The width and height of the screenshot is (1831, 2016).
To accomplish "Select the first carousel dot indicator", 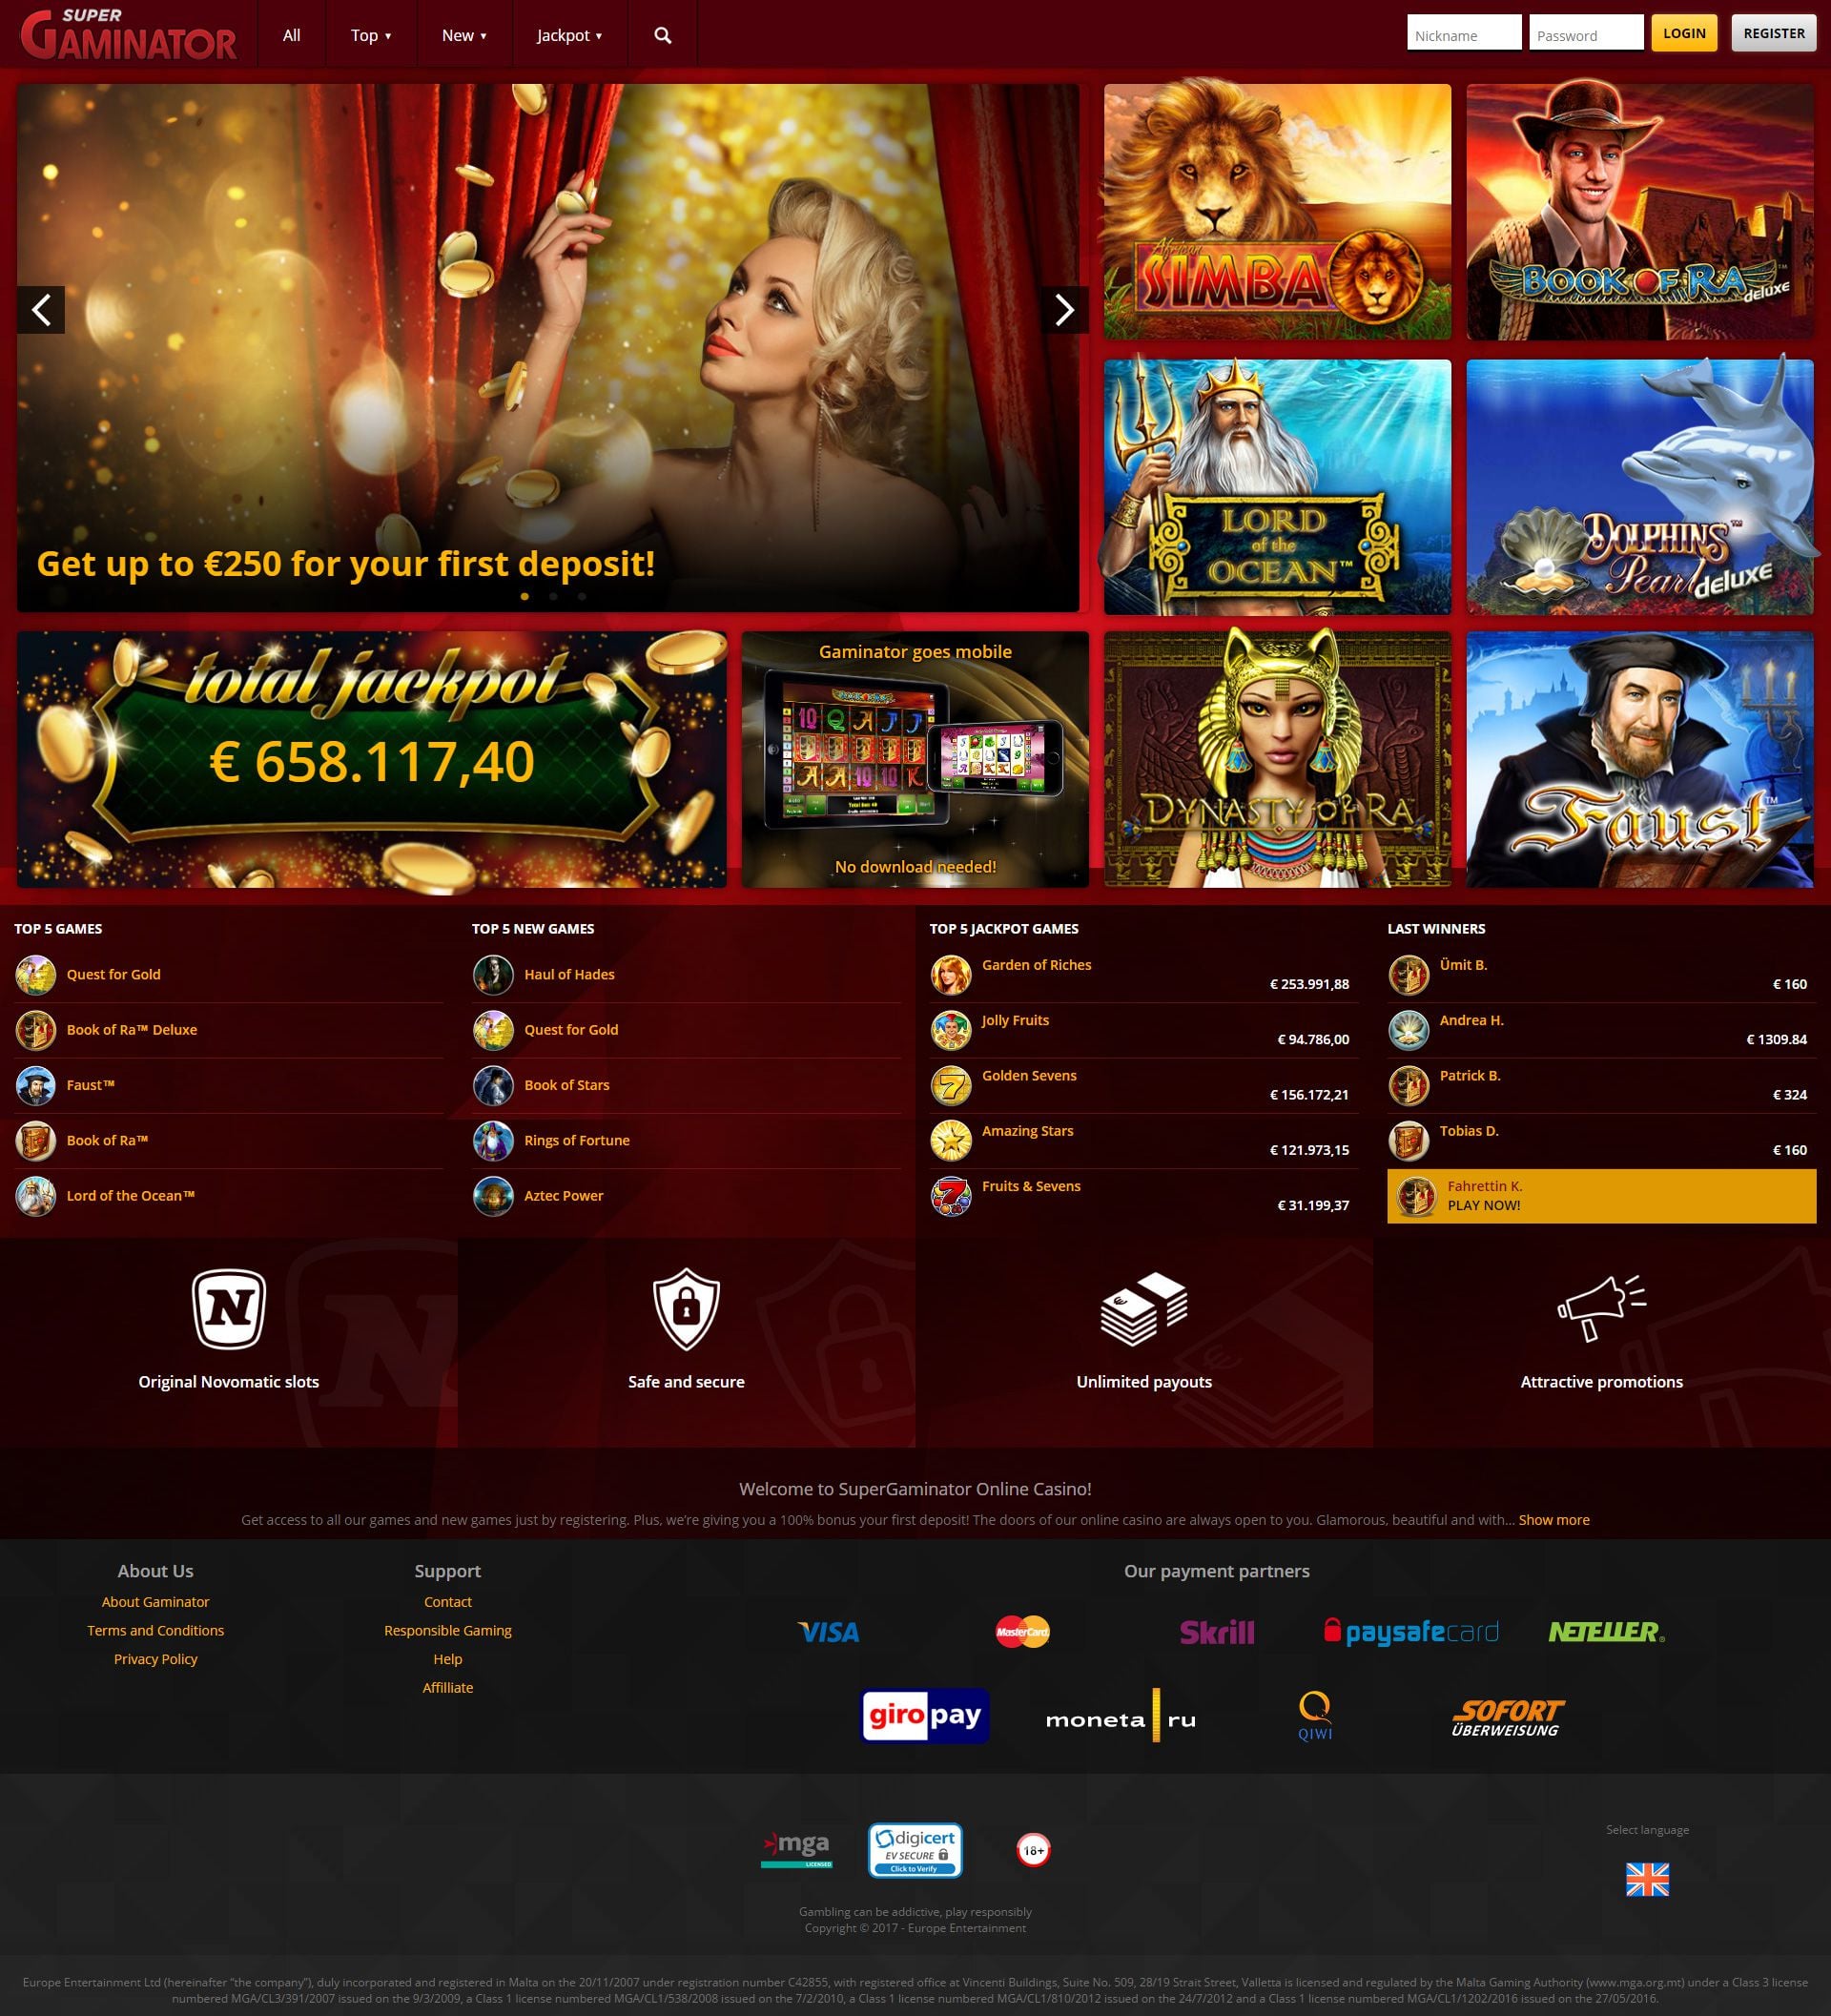I will tap(525, 596).
